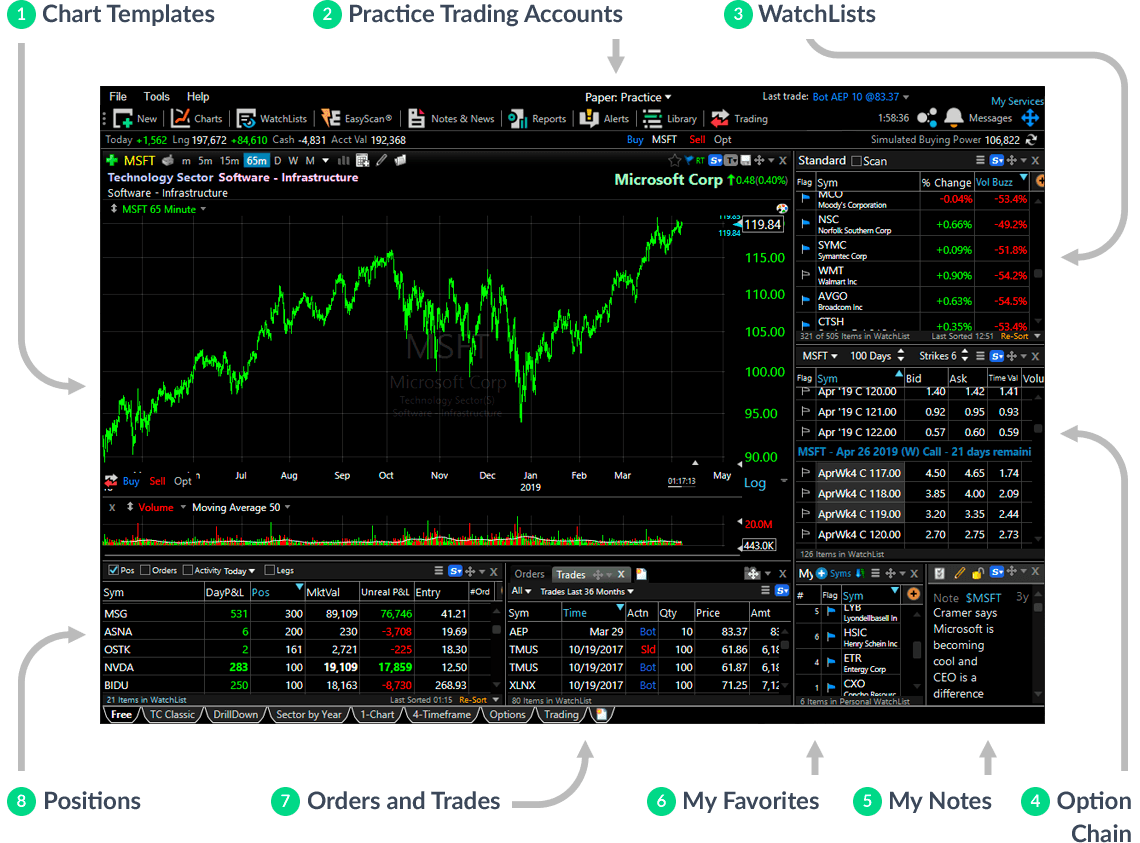Toggle the Legs checkbox
This screenshot has height=843, width=1140.
pyautogui.click(x=269, y=569)
